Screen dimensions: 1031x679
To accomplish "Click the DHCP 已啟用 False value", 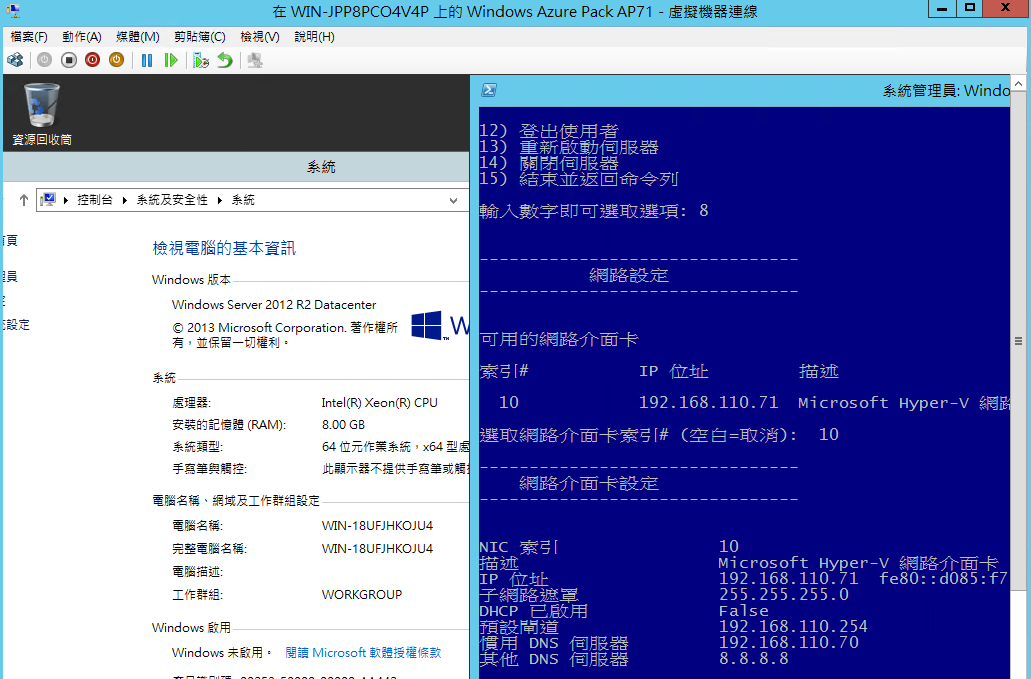I will click(744, 611).
